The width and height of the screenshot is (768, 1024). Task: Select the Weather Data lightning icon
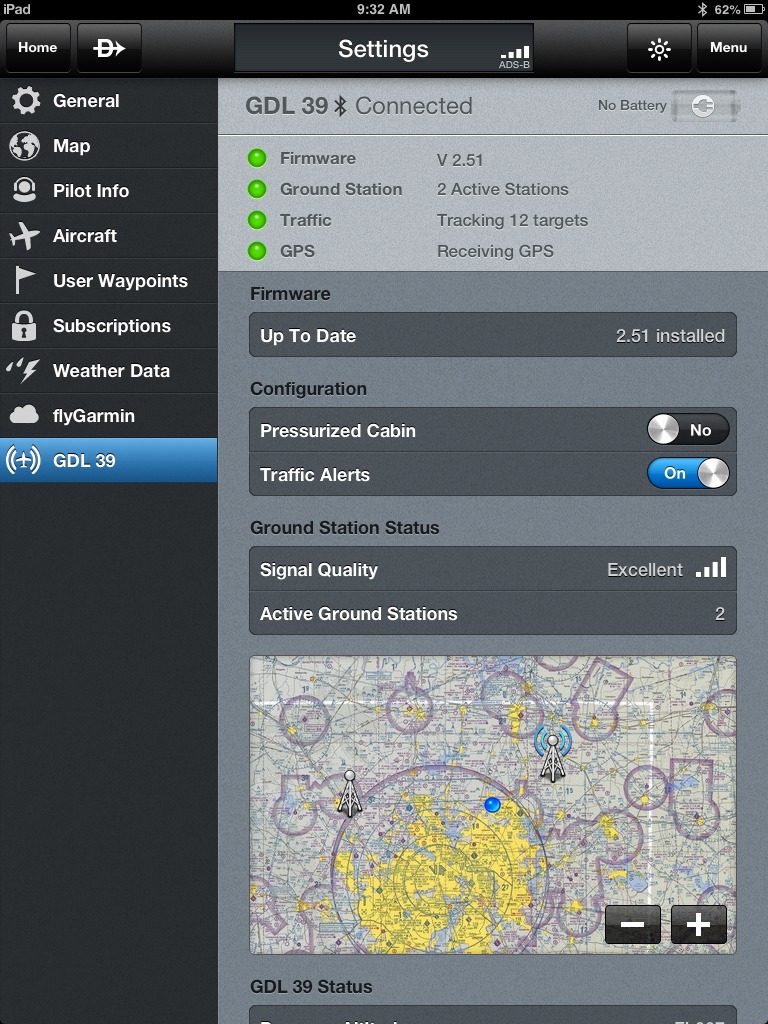tap(24, 370)
